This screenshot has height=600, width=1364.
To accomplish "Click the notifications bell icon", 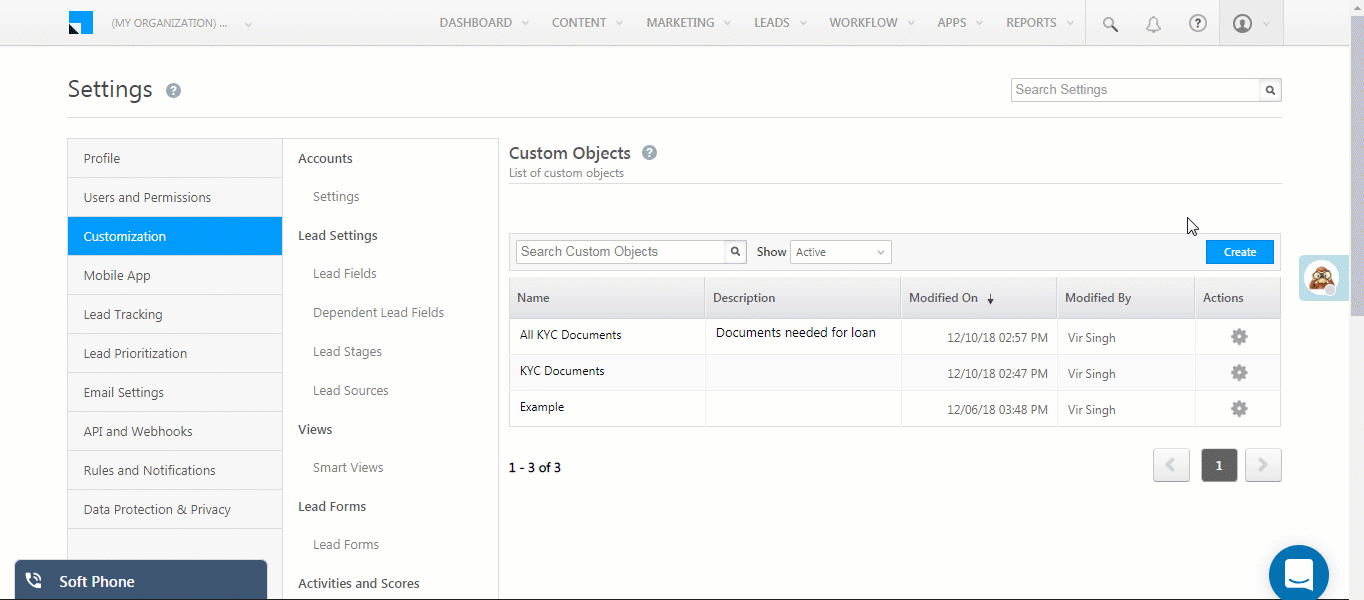I will point(1153,23).
